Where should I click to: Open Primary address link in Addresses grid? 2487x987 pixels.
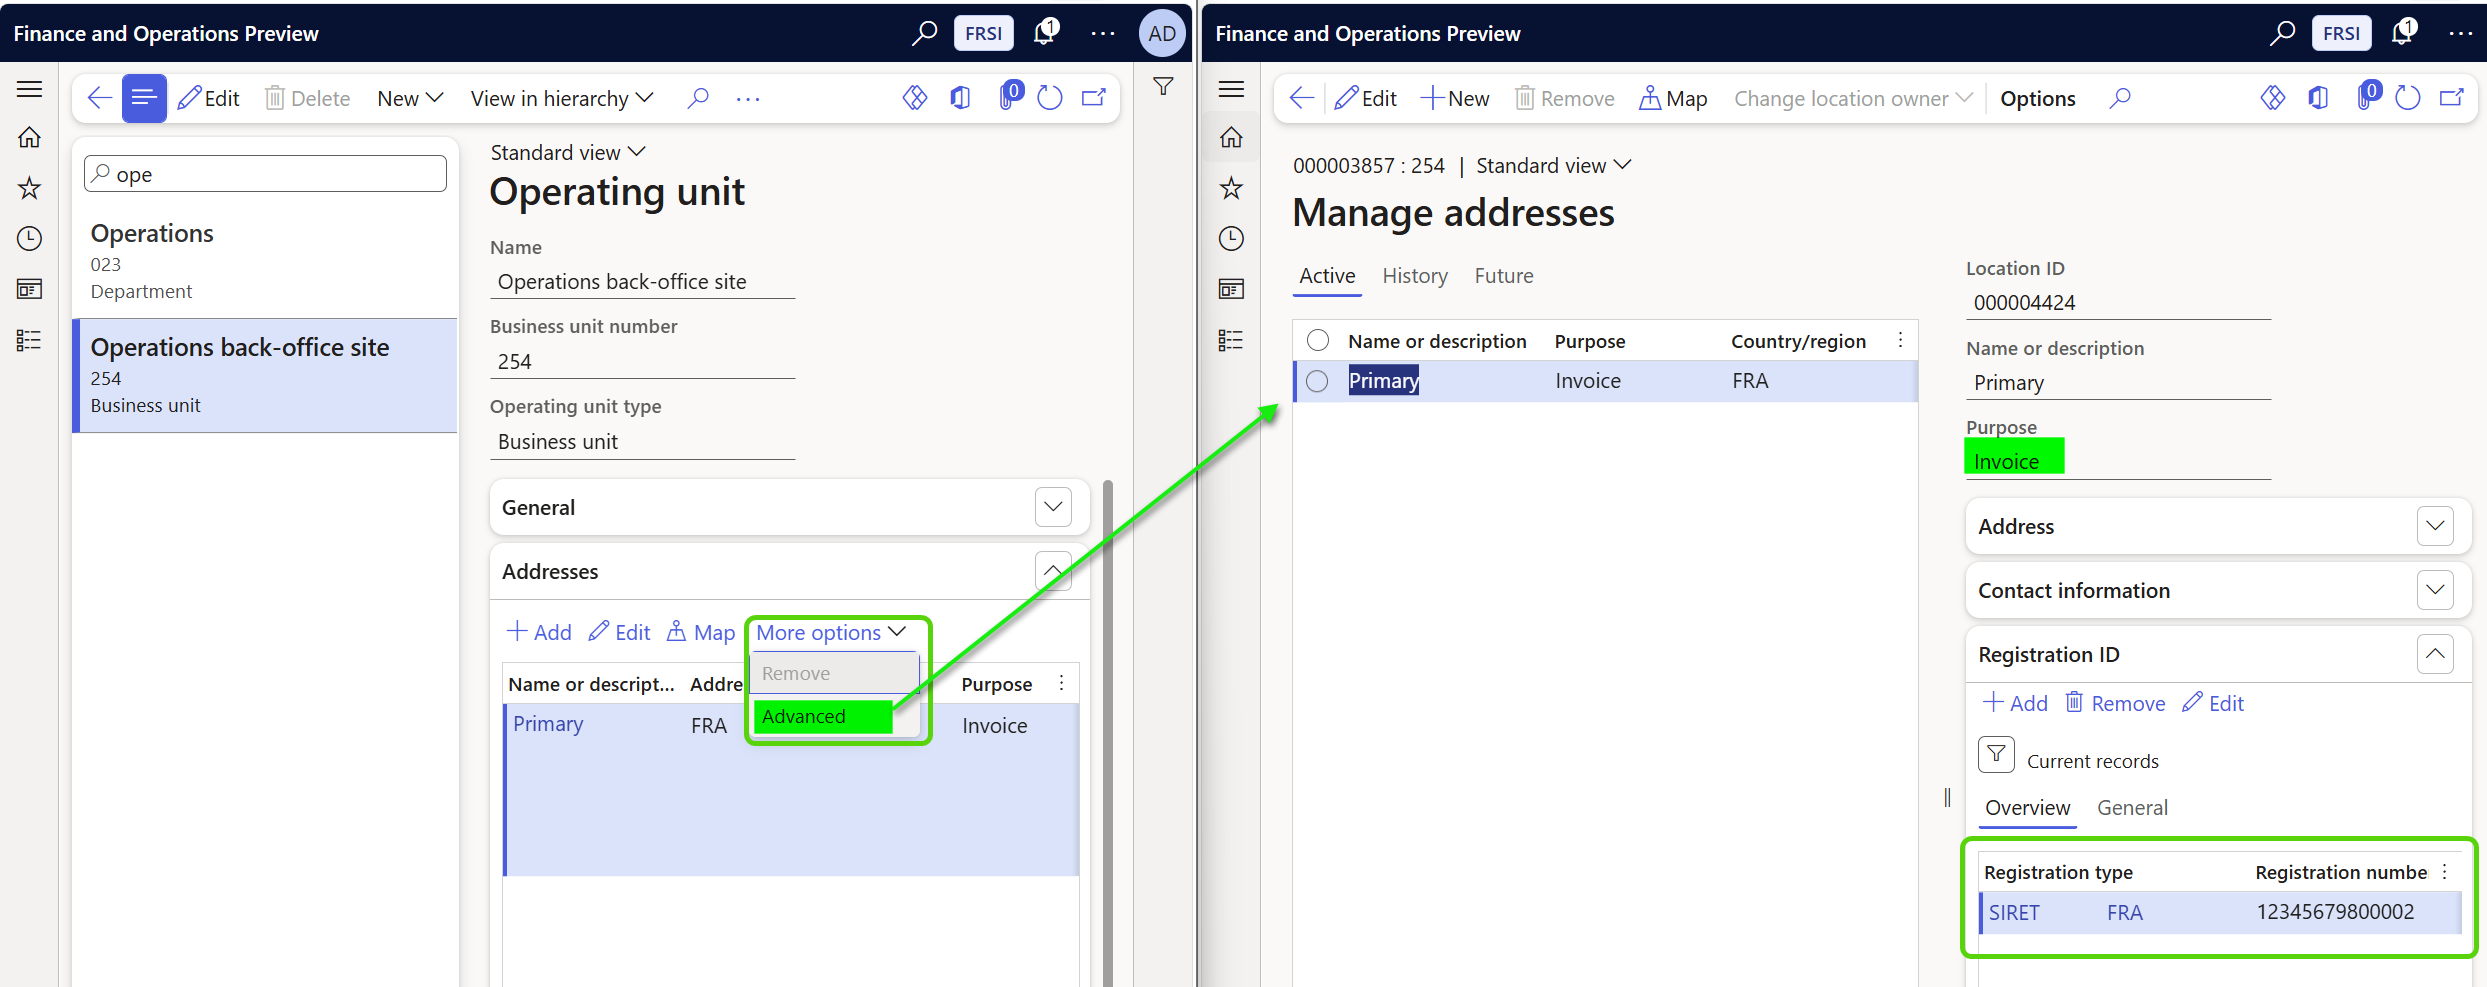click(548, 724)
